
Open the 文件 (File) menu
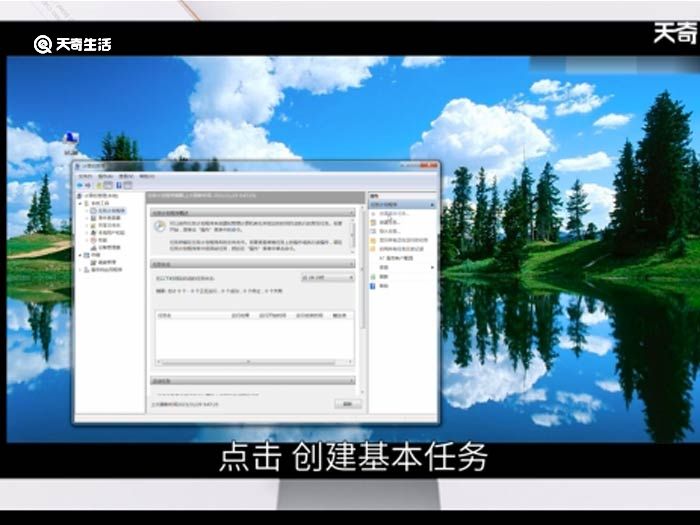click(85, 176)
